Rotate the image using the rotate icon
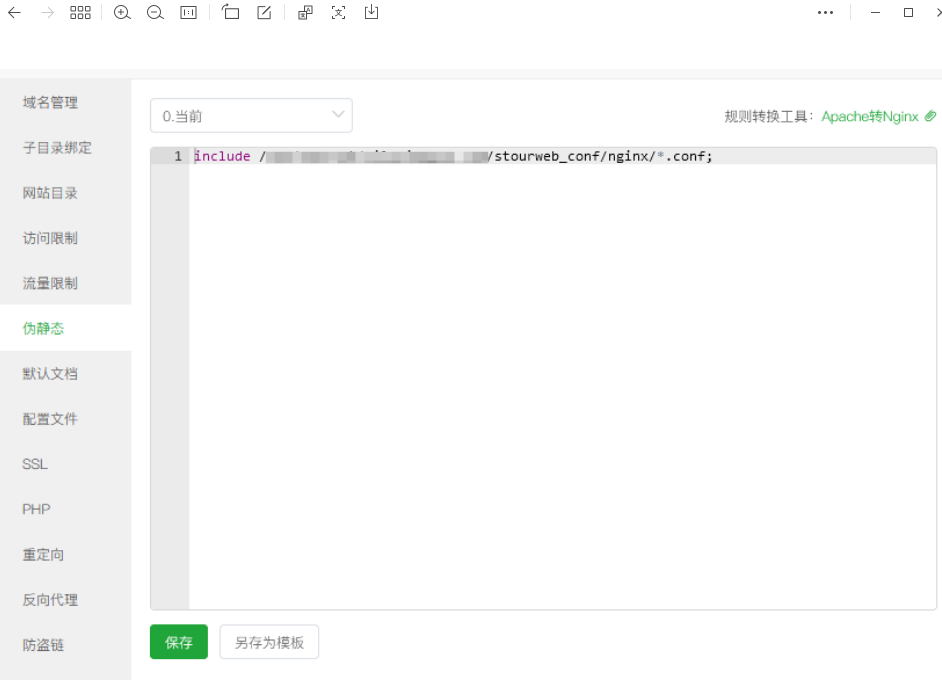Image resolution: width=942 pixels, height=680 pixels. click(231, 13)
